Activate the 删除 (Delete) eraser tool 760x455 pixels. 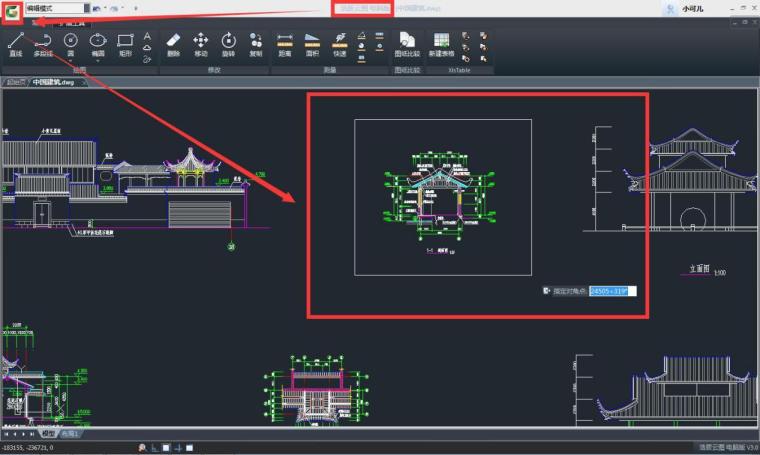click(x=173, y=44)
